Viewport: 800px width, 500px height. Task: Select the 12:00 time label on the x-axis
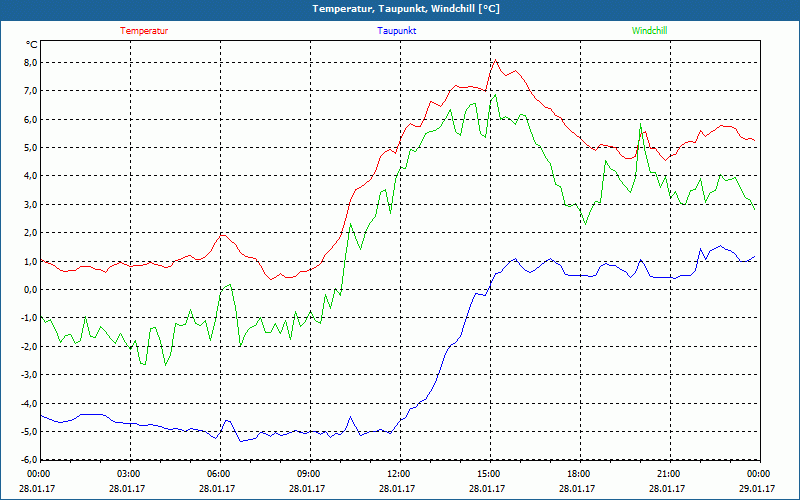399,474
